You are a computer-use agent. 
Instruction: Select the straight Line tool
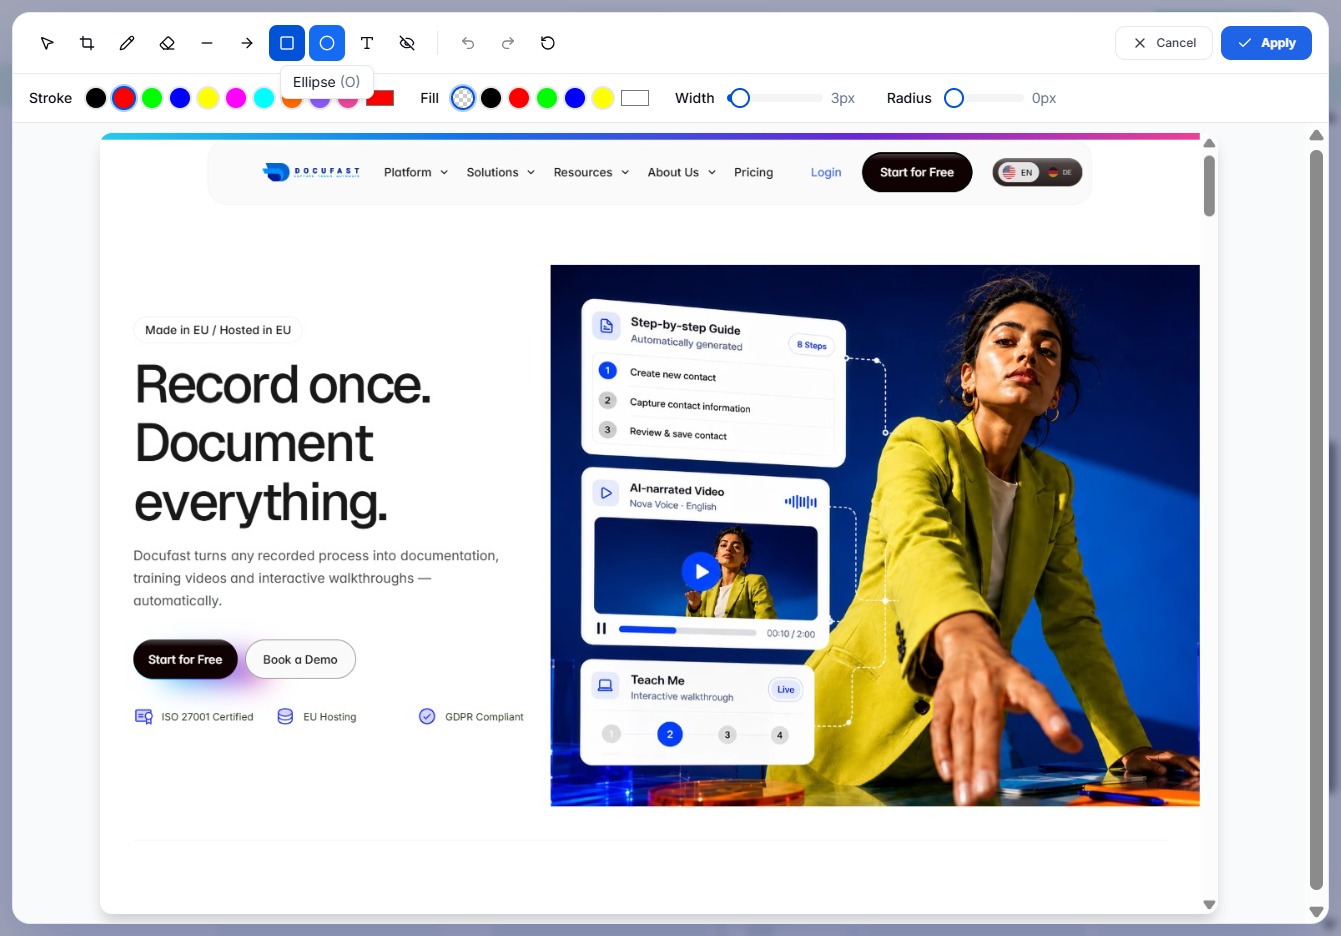coord(207,43)
